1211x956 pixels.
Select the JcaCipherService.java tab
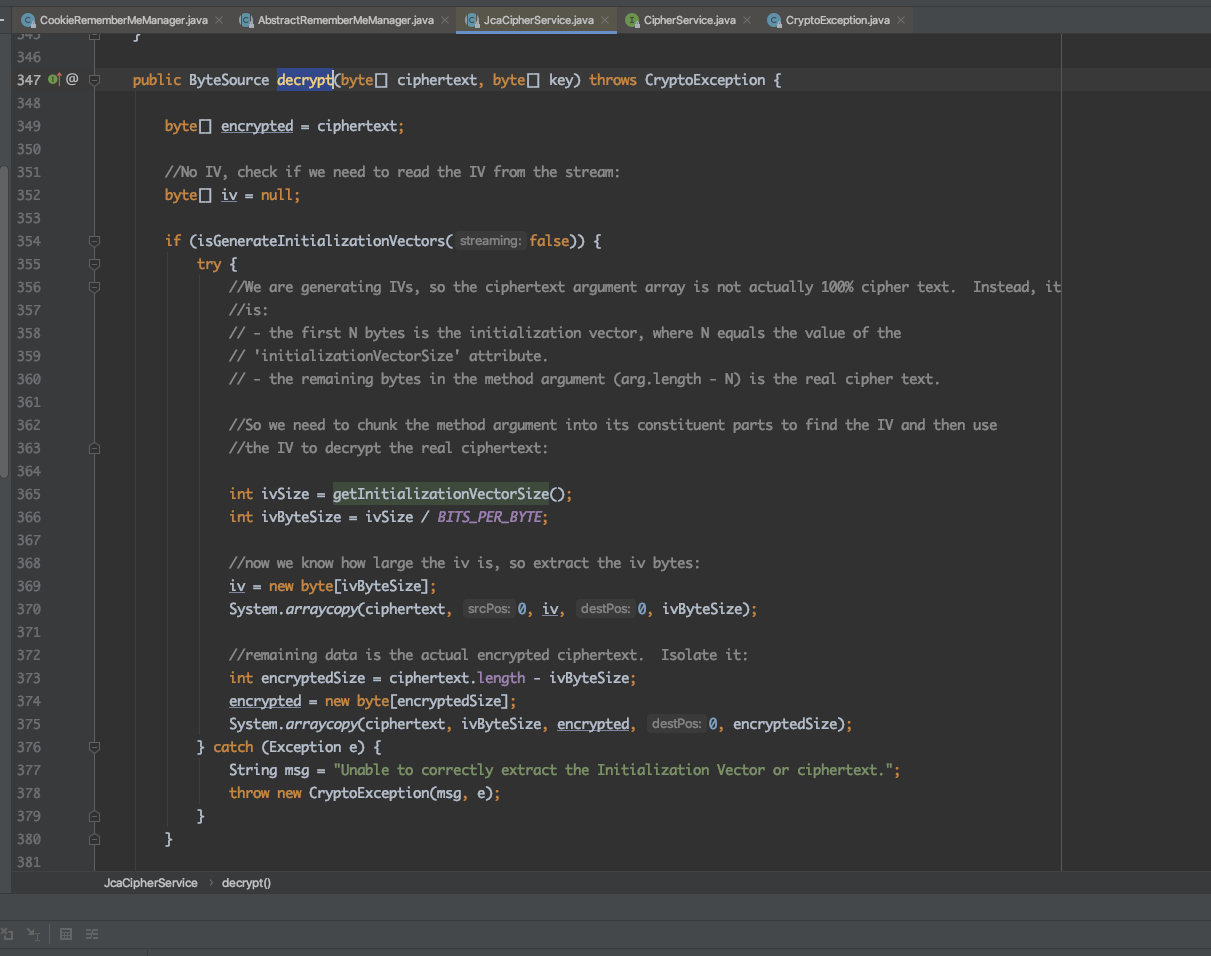(538, 20)
